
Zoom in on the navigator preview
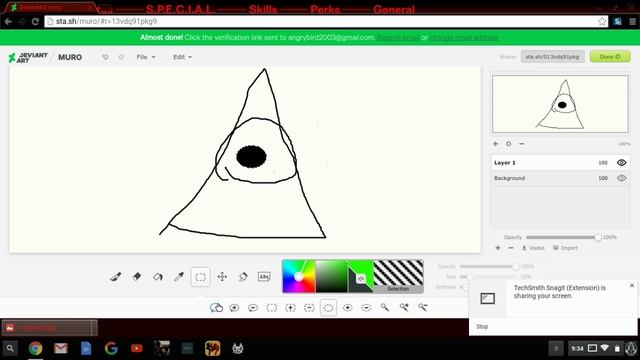[496, 144]
